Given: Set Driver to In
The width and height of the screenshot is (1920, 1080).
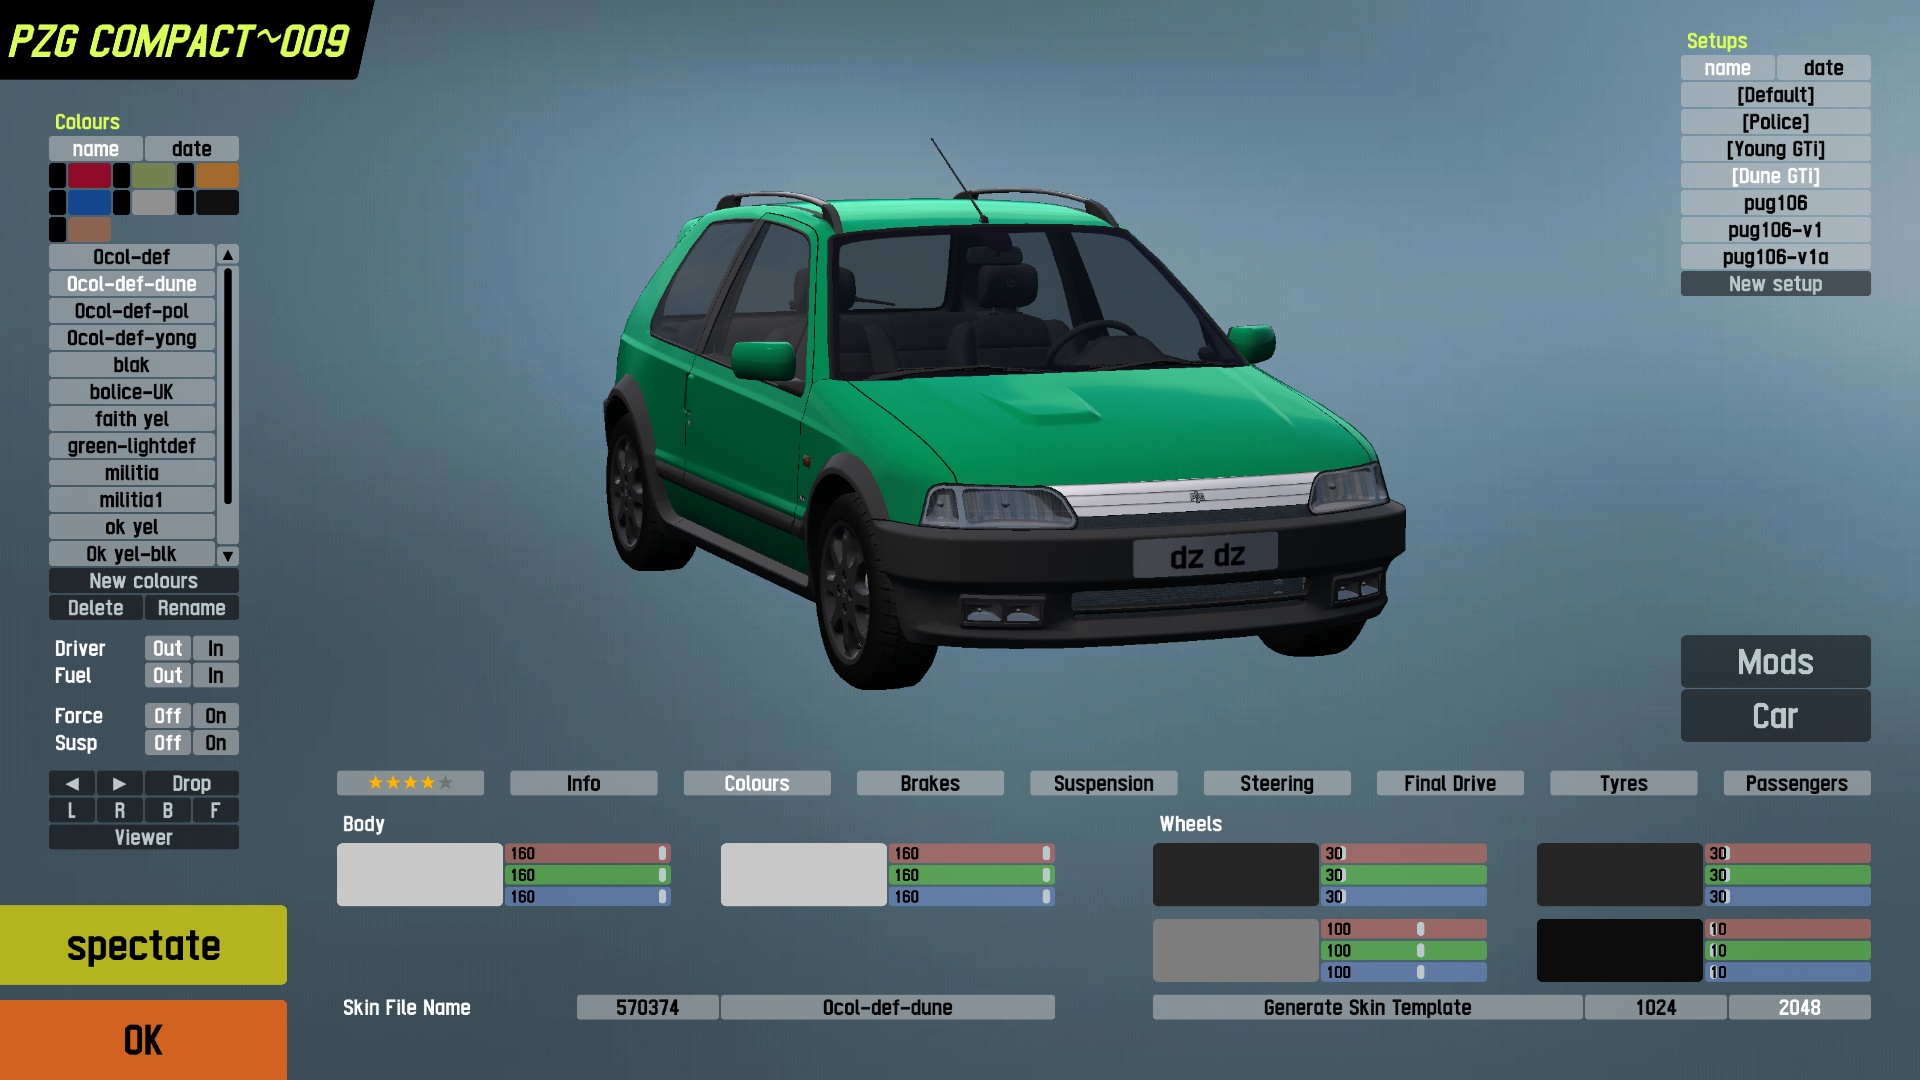Looking at the screenshot, I should point(215,649).
